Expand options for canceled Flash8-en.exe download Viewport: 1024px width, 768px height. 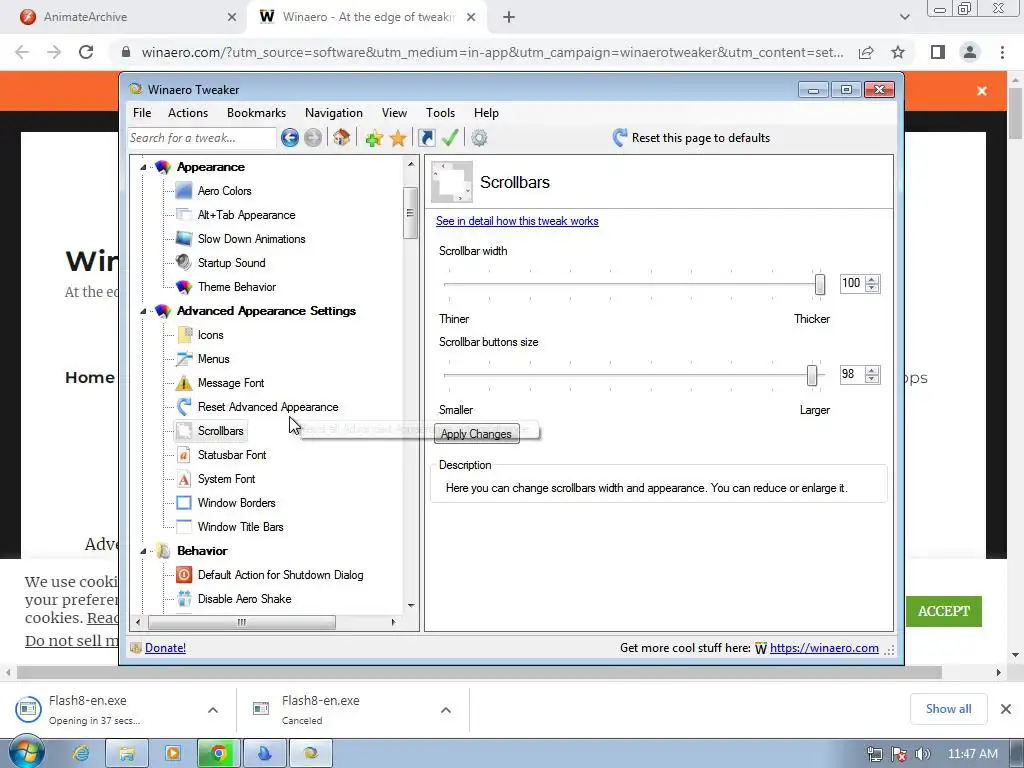445,710
